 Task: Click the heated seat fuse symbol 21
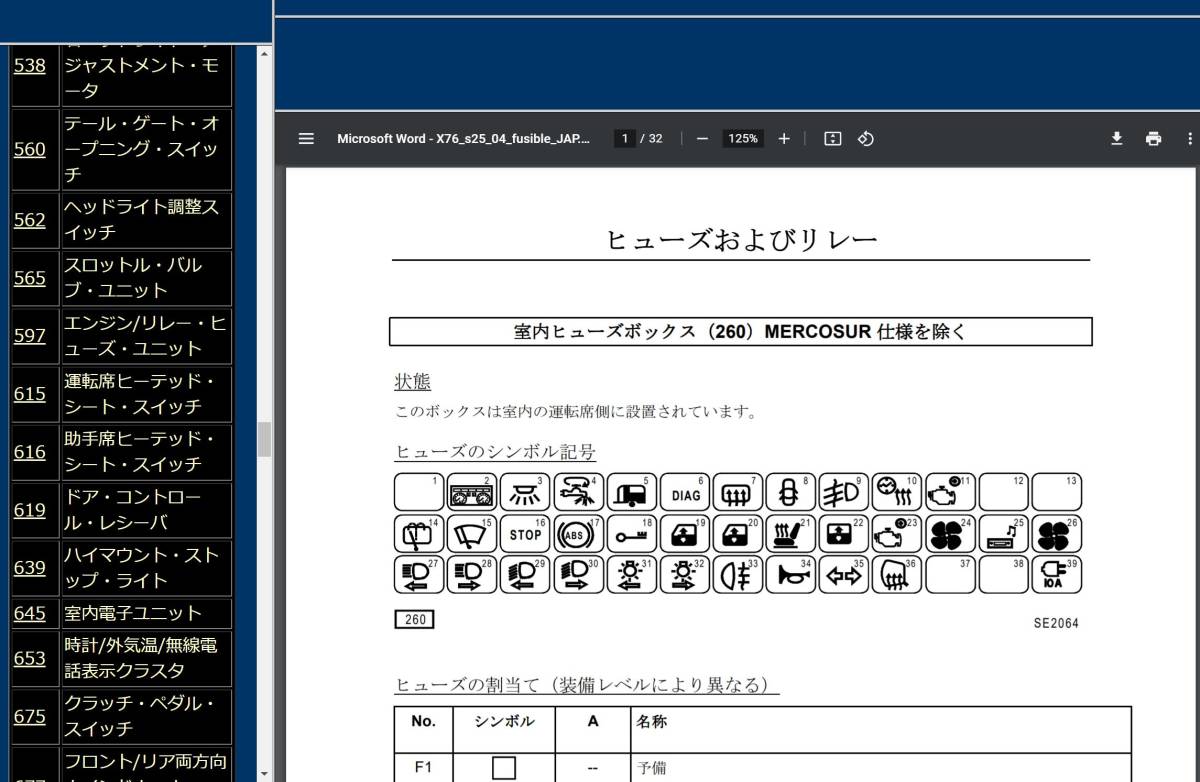click(x=791, y=534)
